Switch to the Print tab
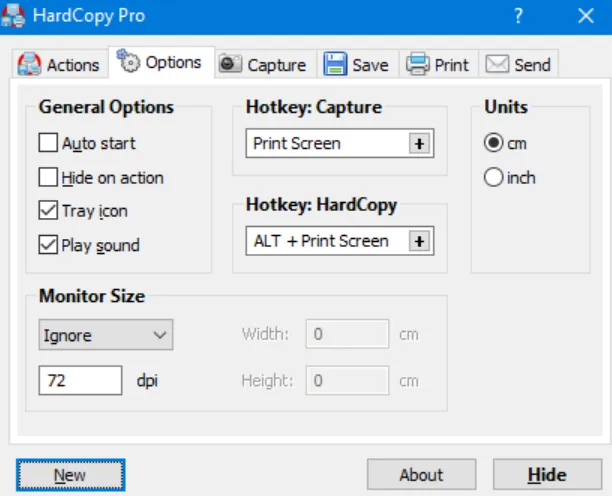This screenshot has height=496, width=612. [439, 64]
